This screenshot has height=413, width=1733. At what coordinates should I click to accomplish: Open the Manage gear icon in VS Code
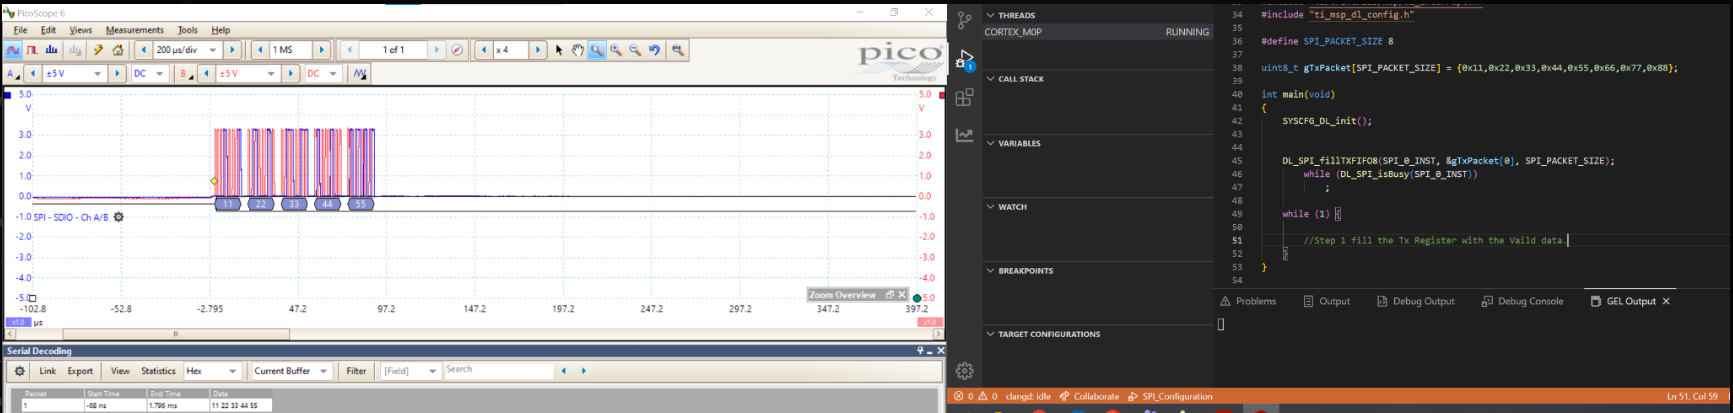click(964, 371)
